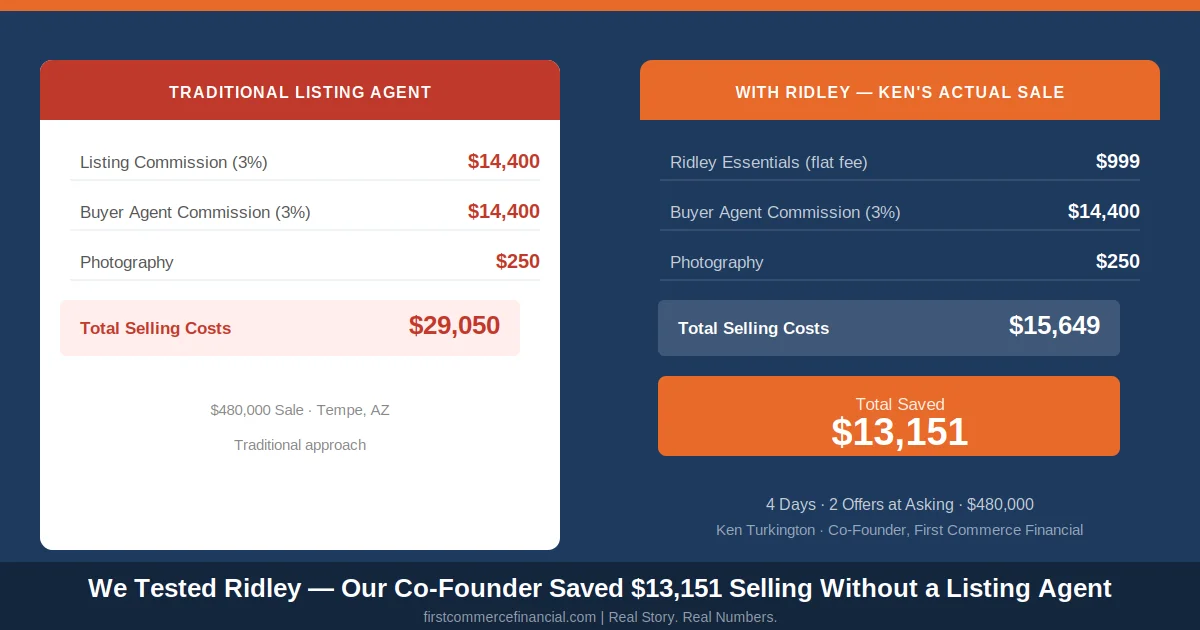
Task: Click the $480,000 Sale · Tempe, AZ caption
Action: [300, 410]
